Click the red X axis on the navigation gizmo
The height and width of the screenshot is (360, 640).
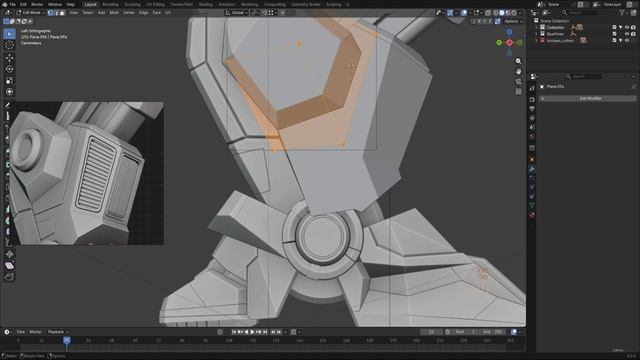(x=509, y=42)
